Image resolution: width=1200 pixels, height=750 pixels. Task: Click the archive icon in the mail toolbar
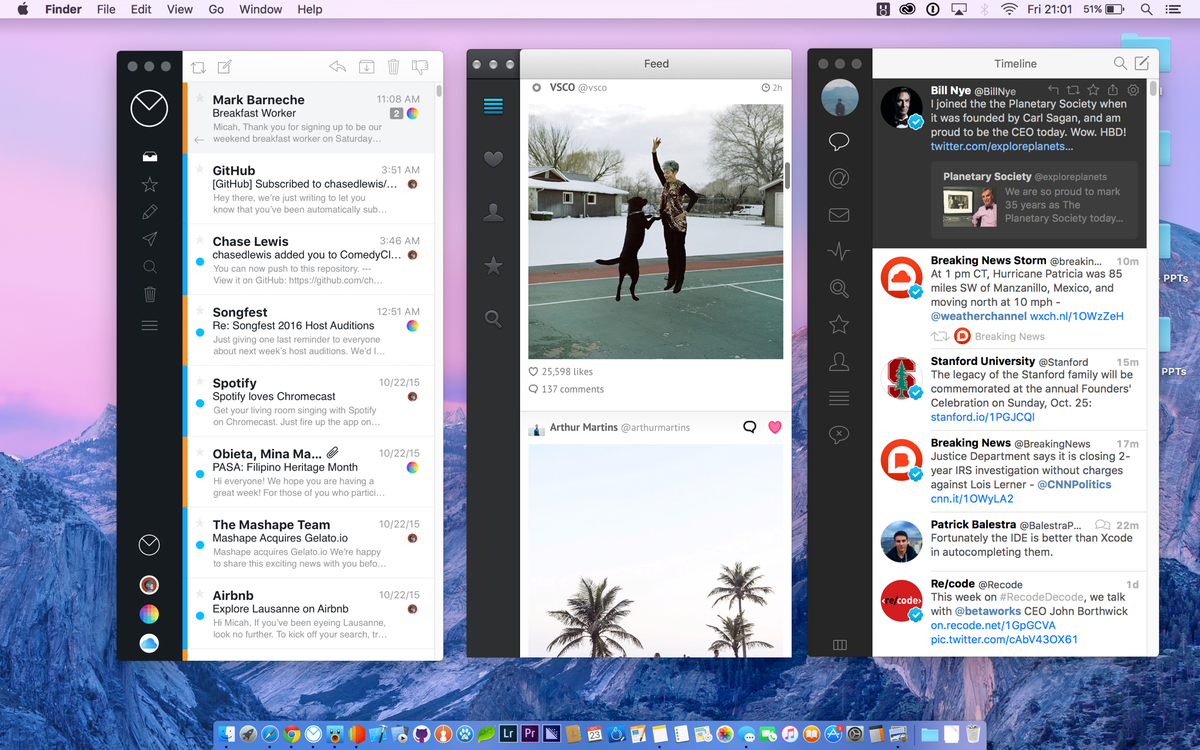coord(366,66)
